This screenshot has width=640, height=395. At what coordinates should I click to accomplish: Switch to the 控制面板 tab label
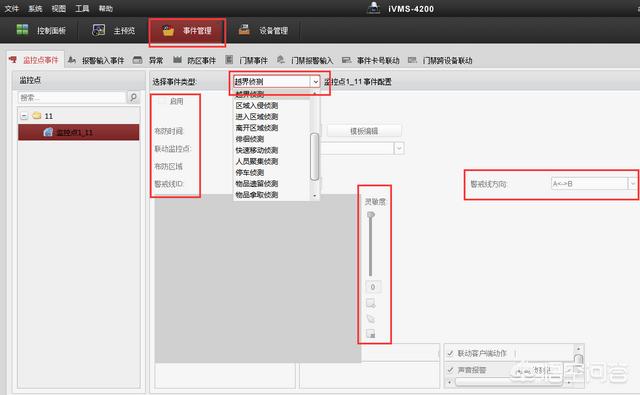[x=51, y=31]
